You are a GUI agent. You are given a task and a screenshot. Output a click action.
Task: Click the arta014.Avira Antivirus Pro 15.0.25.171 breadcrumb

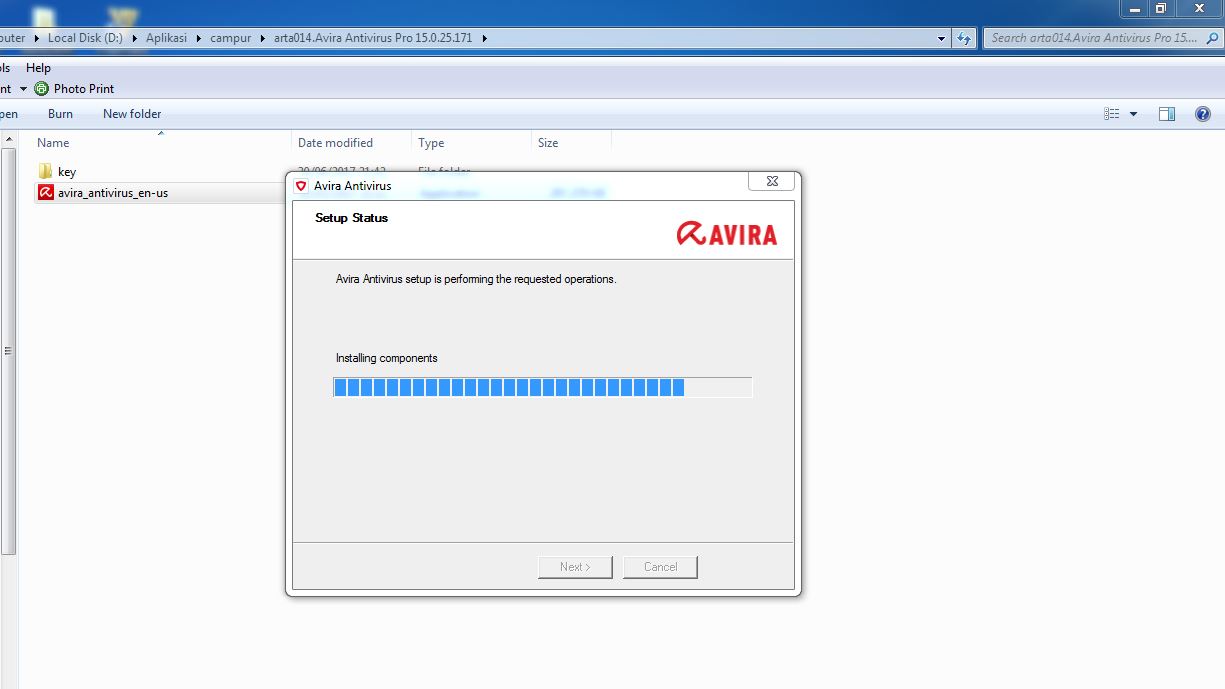point(373,38)
